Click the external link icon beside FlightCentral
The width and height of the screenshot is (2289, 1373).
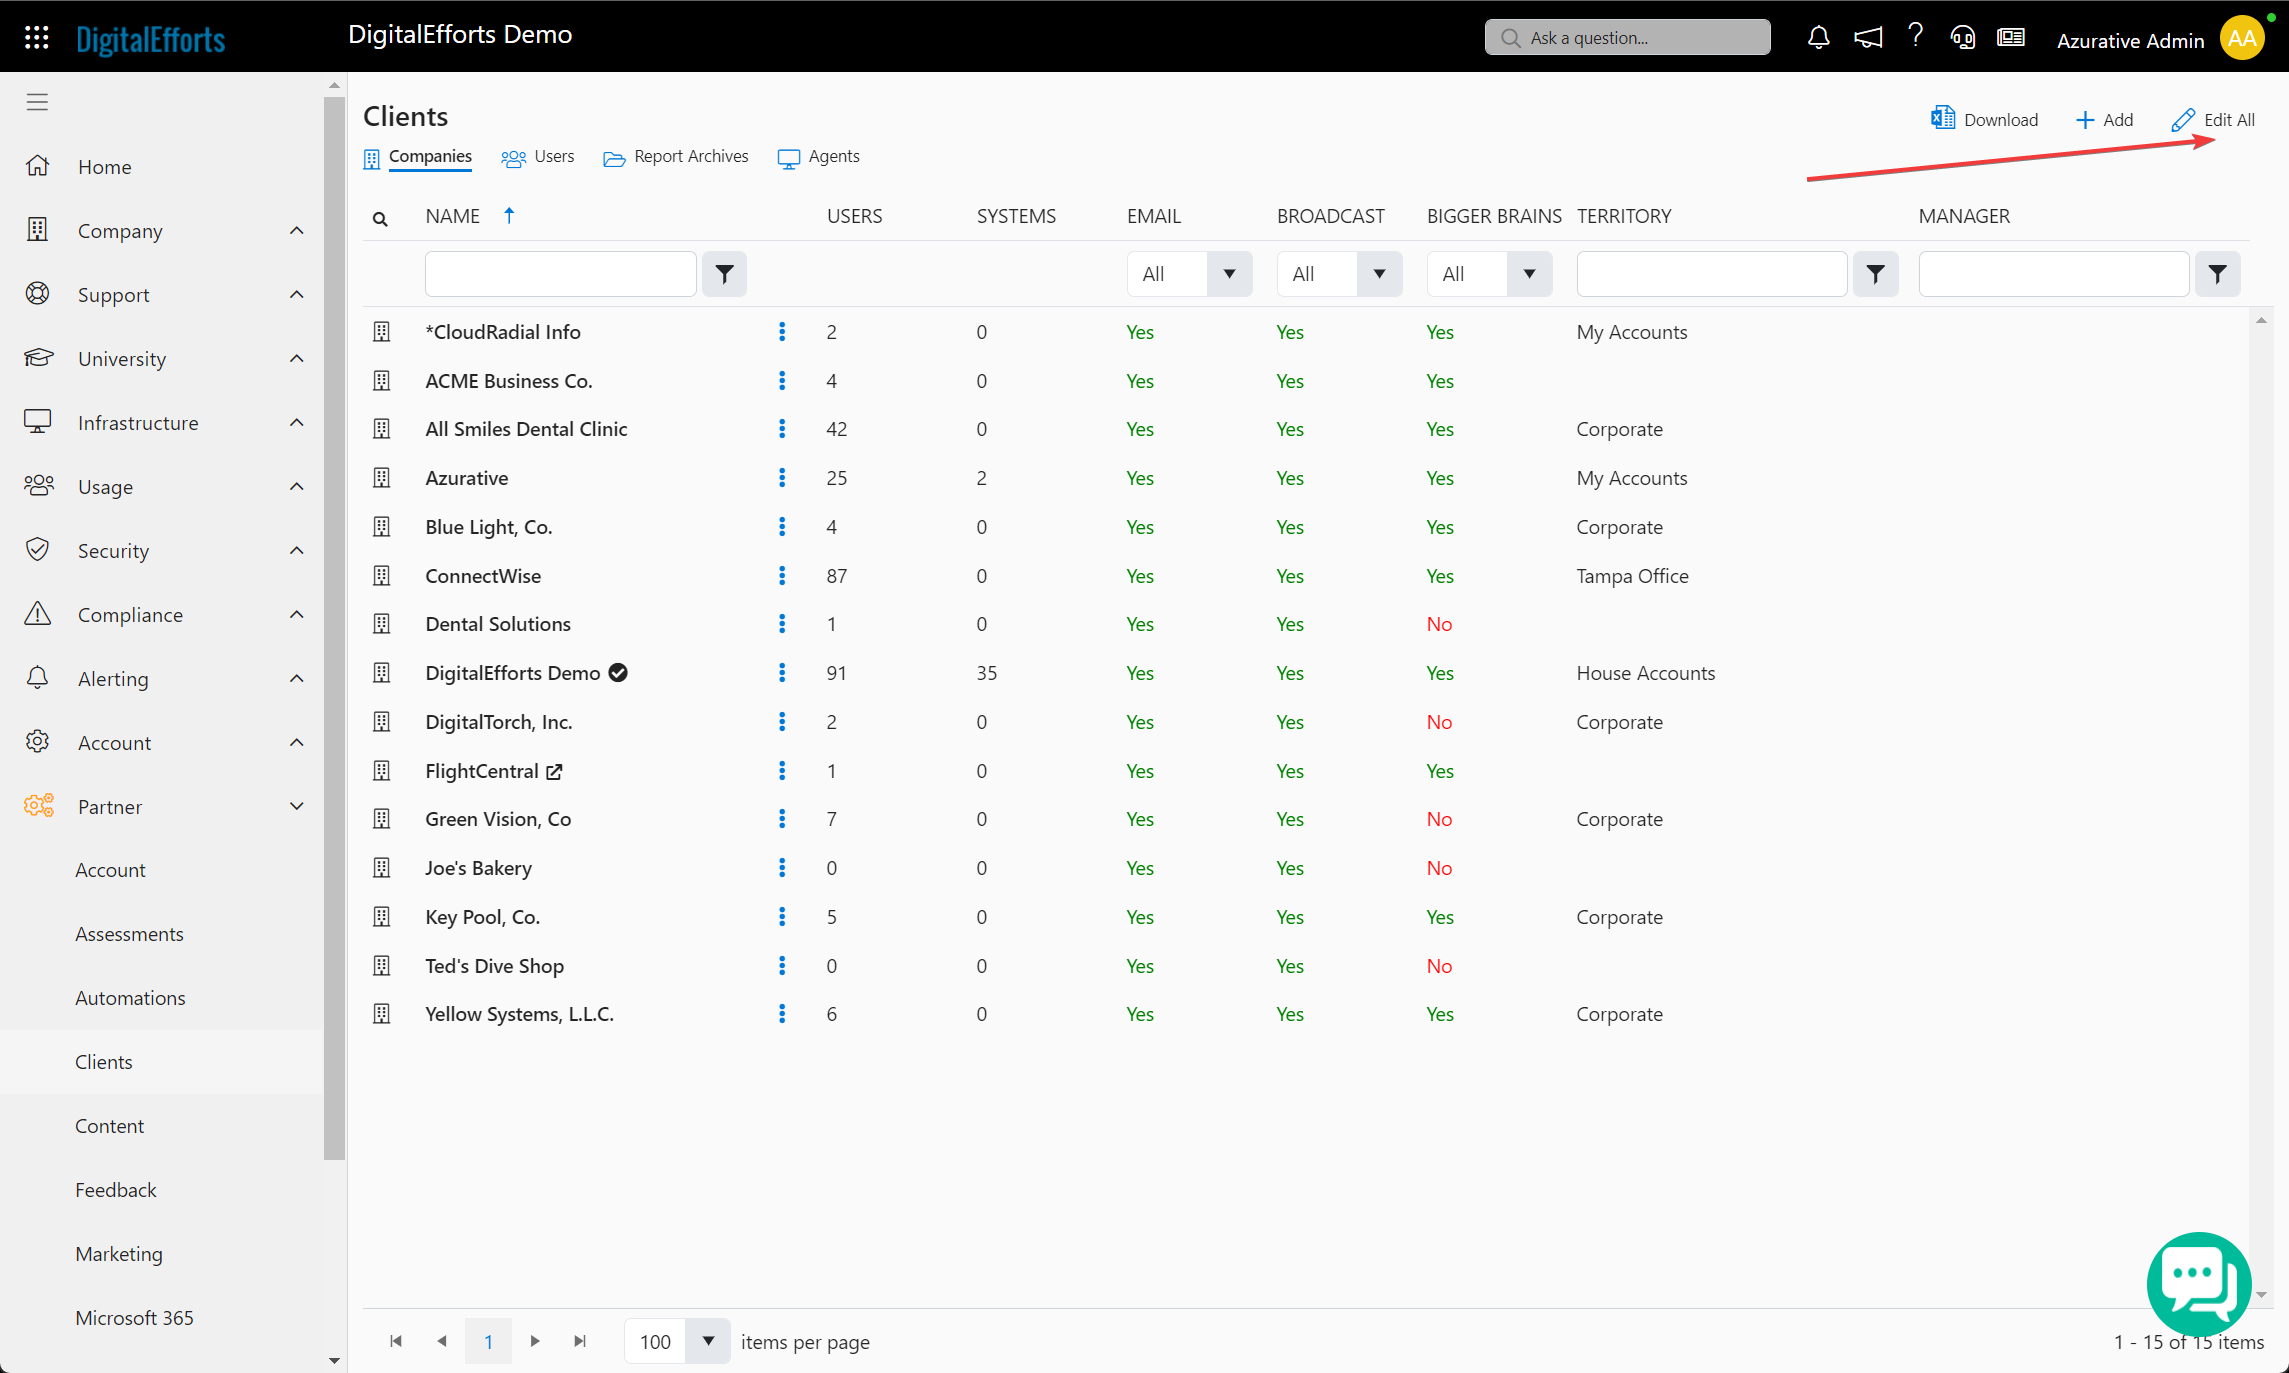(x=554, y=771)
